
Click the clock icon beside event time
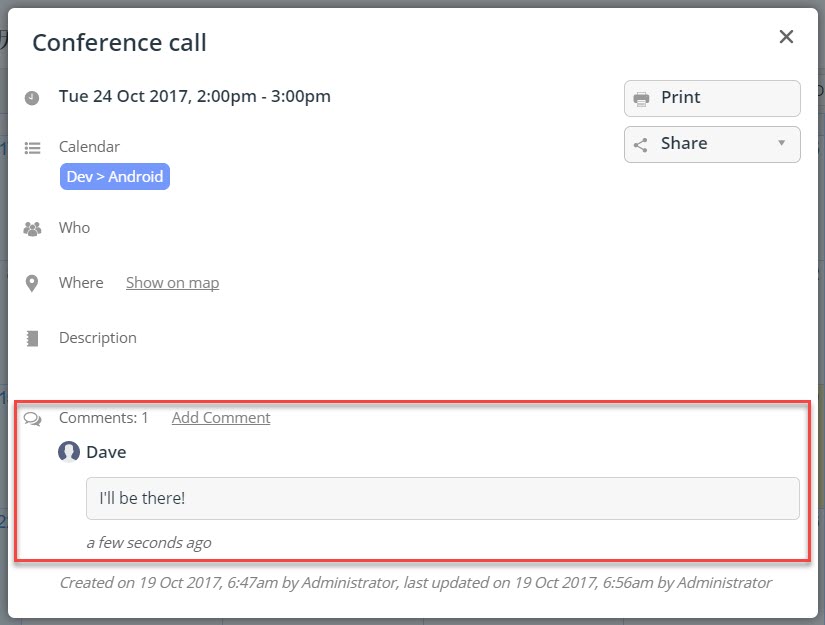pyautogui.click(x=32, y=98)
